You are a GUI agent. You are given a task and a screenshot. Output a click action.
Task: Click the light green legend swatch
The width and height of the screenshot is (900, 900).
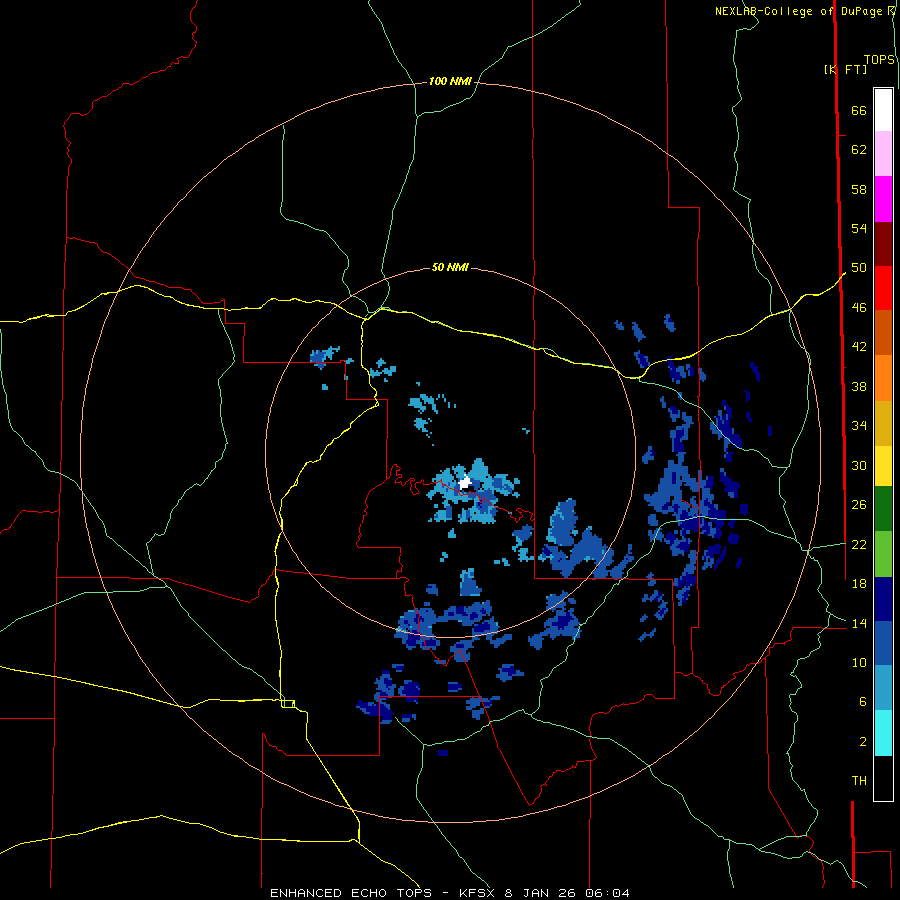tap(883, 554)
